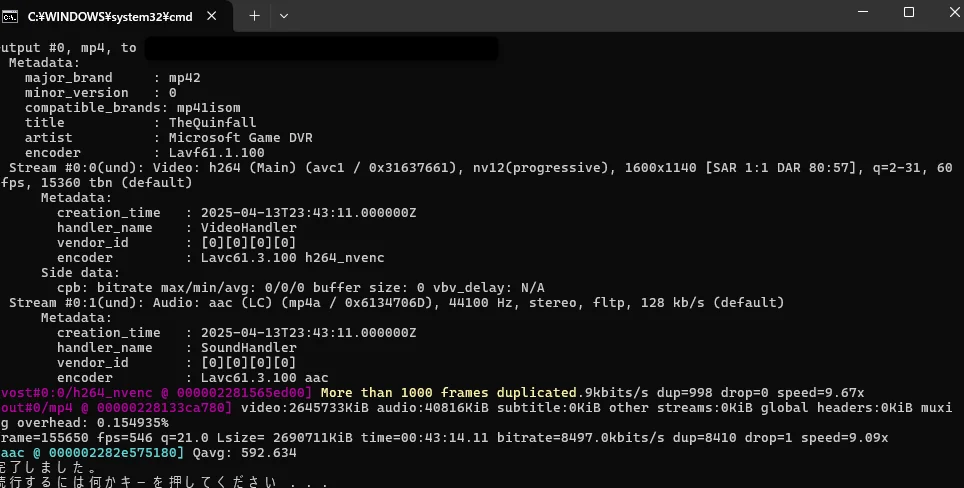
Task: Click the title value TheQuinfall
Action: 212,123
